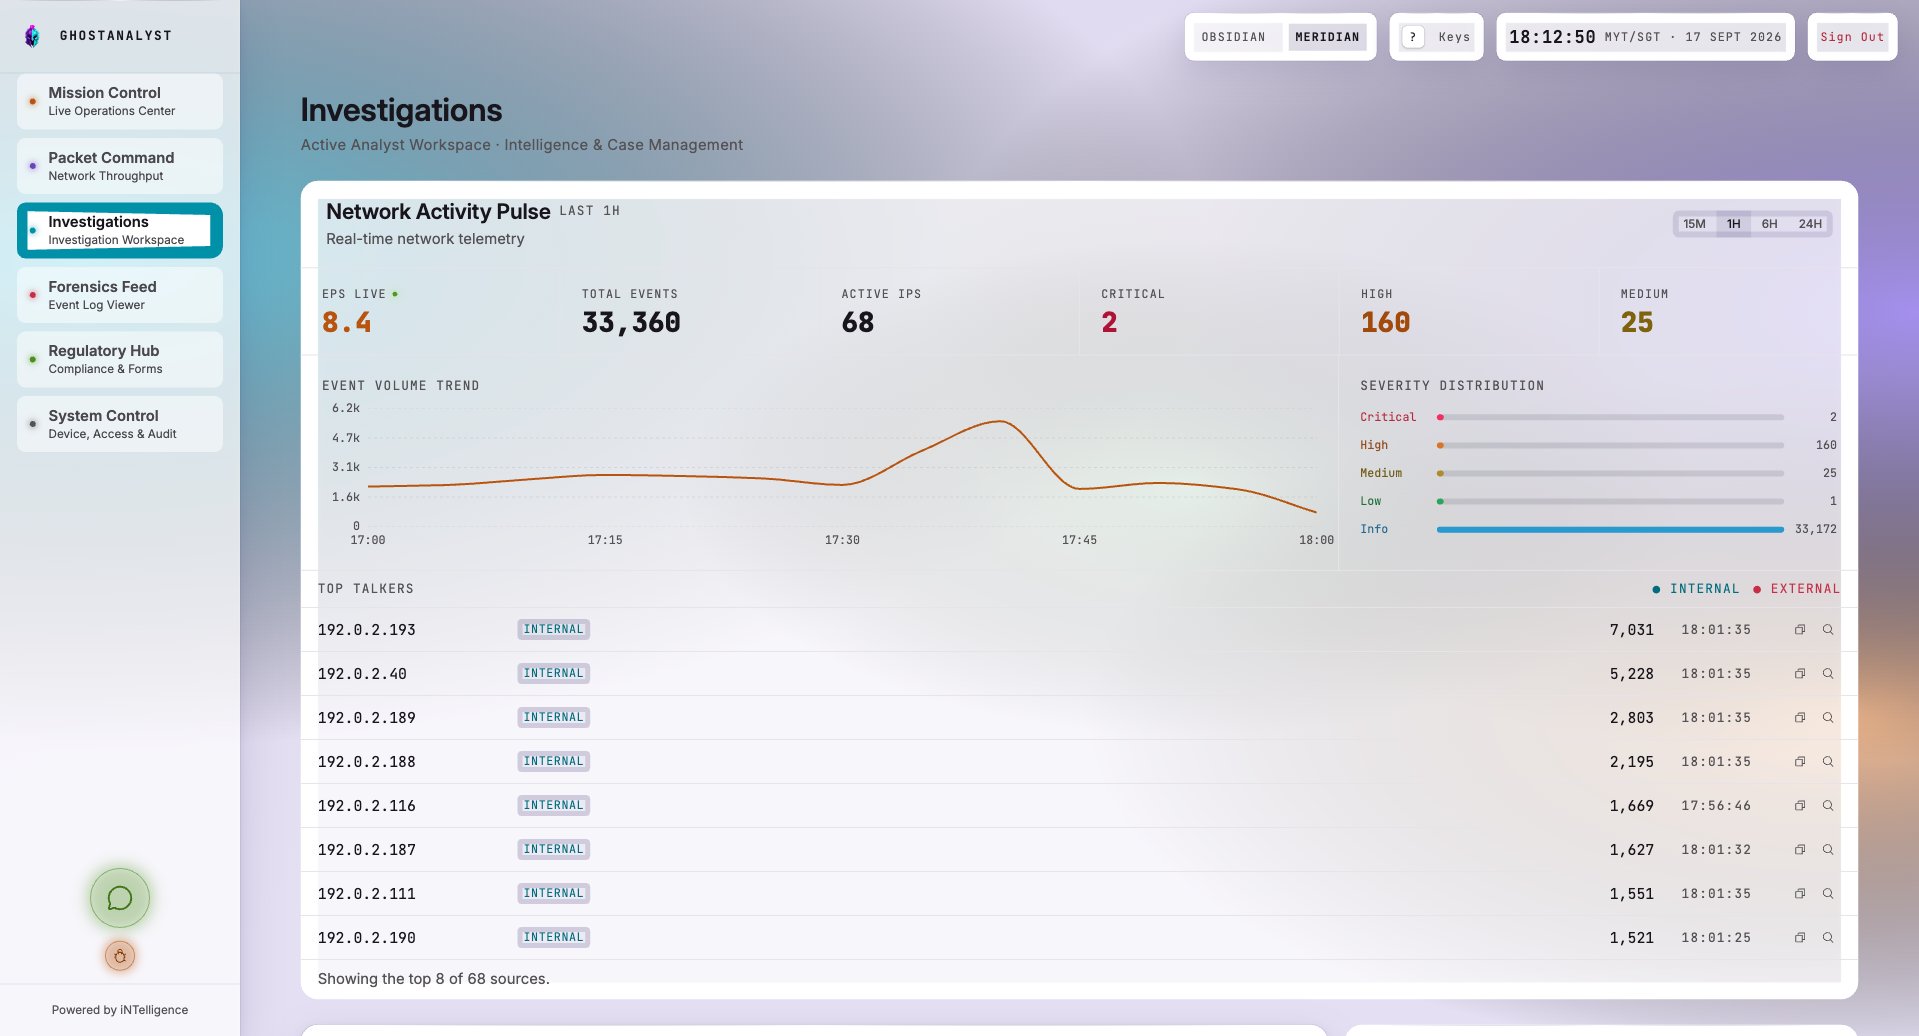Switch to the Obsidian theme
Viewport: 1919px width, 1036px height.
pyautogui.click(x=1233, y=37)
